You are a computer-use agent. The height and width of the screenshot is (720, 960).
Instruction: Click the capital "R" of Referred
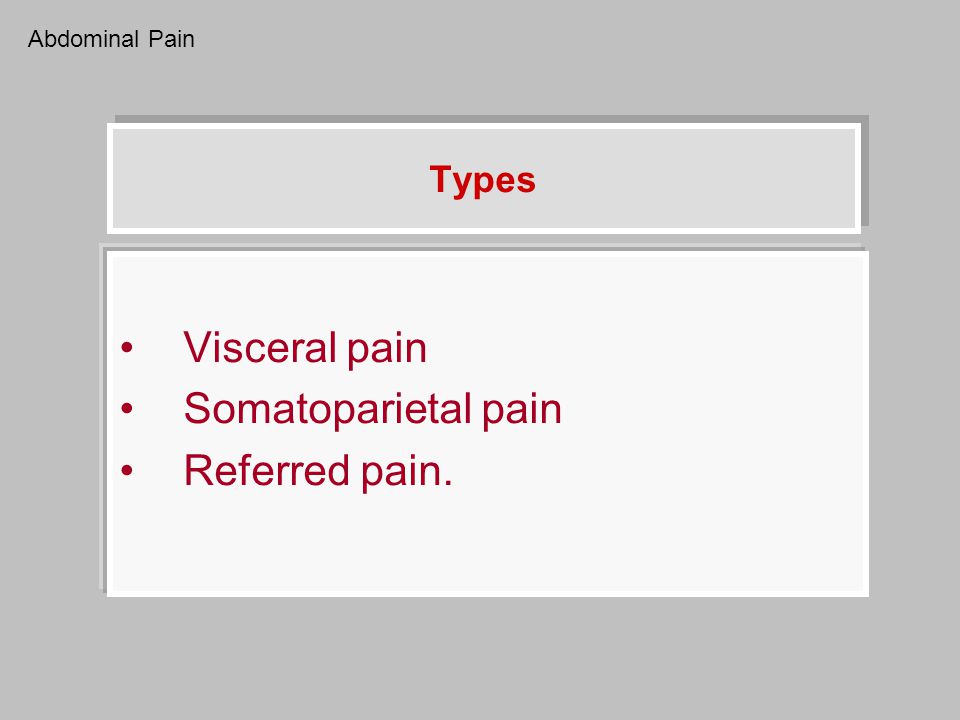199,470
